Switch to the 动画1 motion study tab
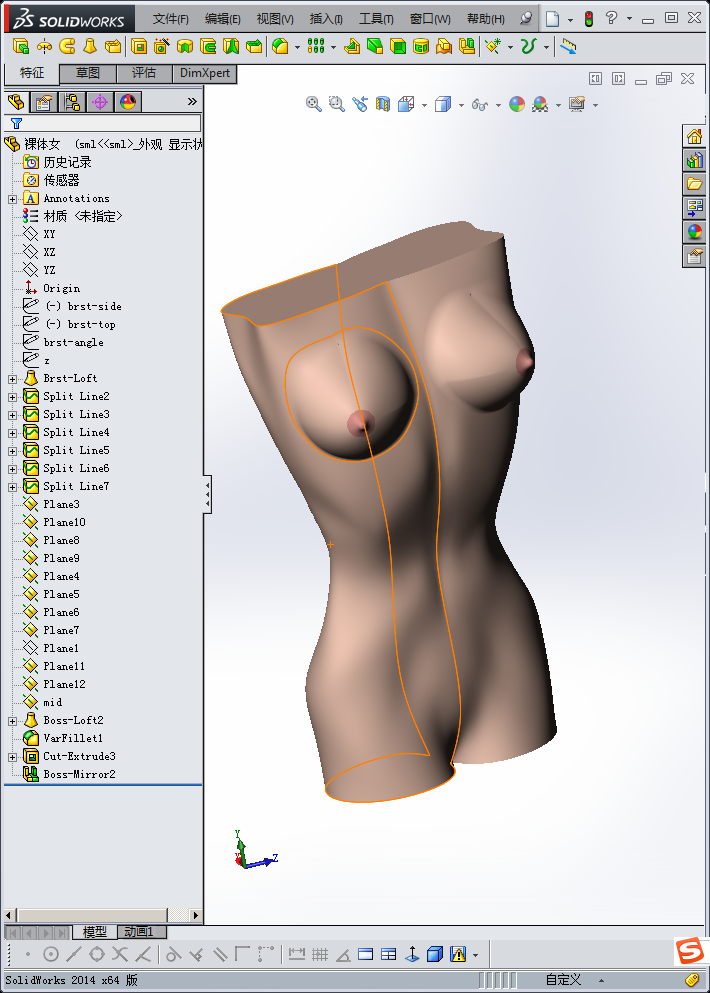710x993 pixels. [x=139, y=932]
